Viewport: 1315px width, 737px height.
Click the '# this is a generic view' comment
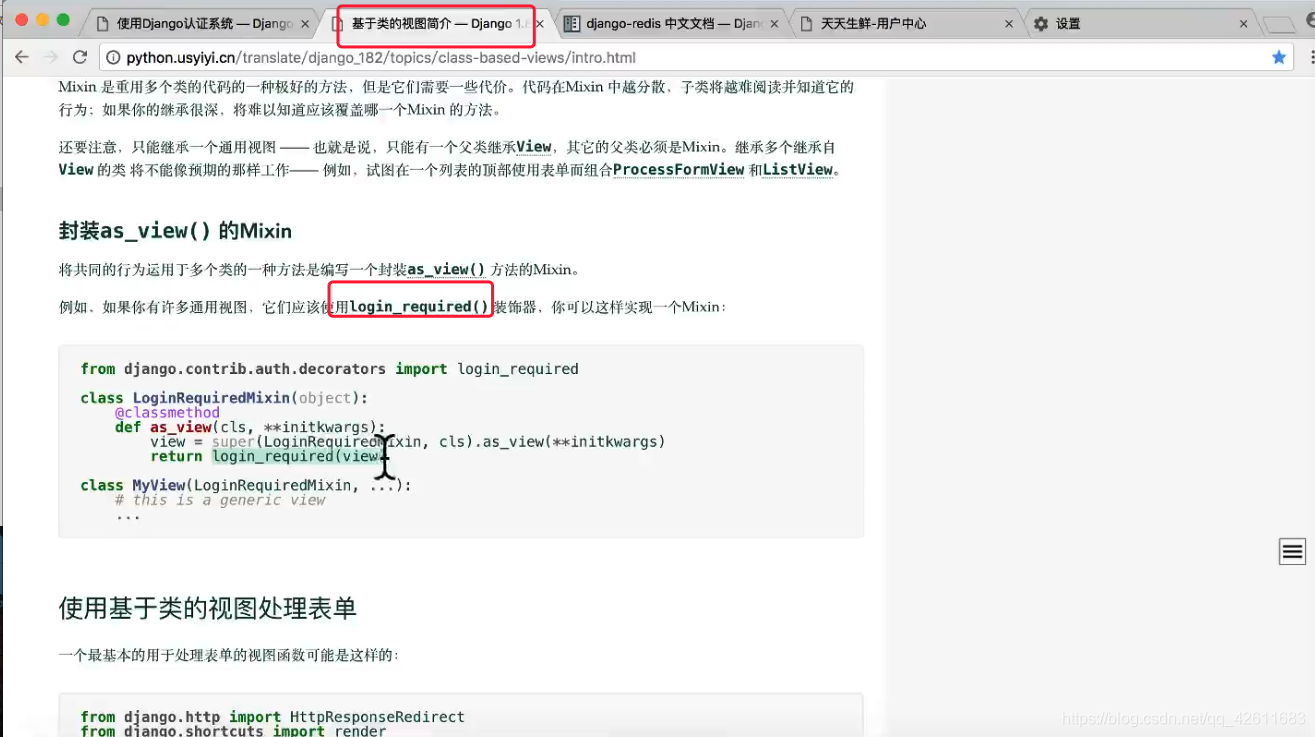pos(220,500)
